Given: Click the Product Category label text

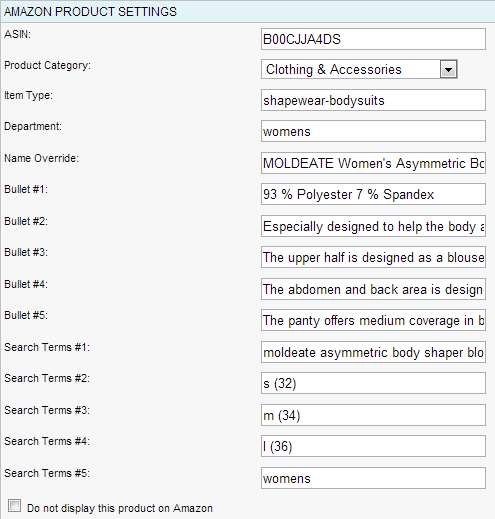Looking at the screenshot, I should (47, 65).
